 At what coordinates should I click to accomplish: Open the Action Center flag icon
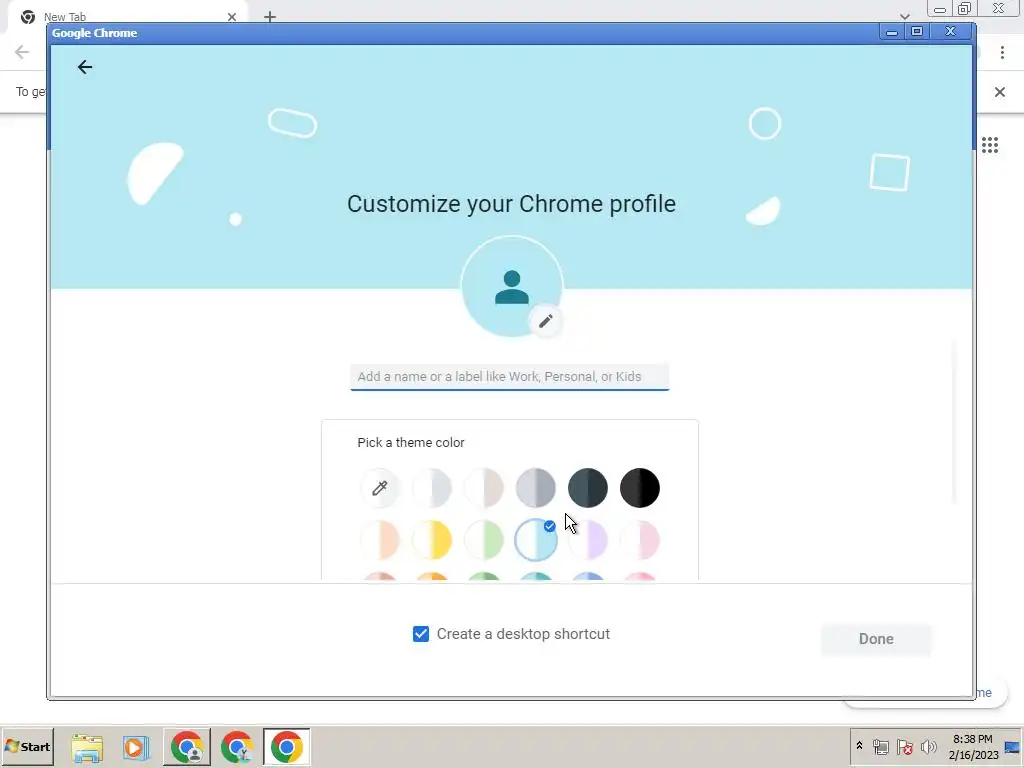tap(904, 746)
